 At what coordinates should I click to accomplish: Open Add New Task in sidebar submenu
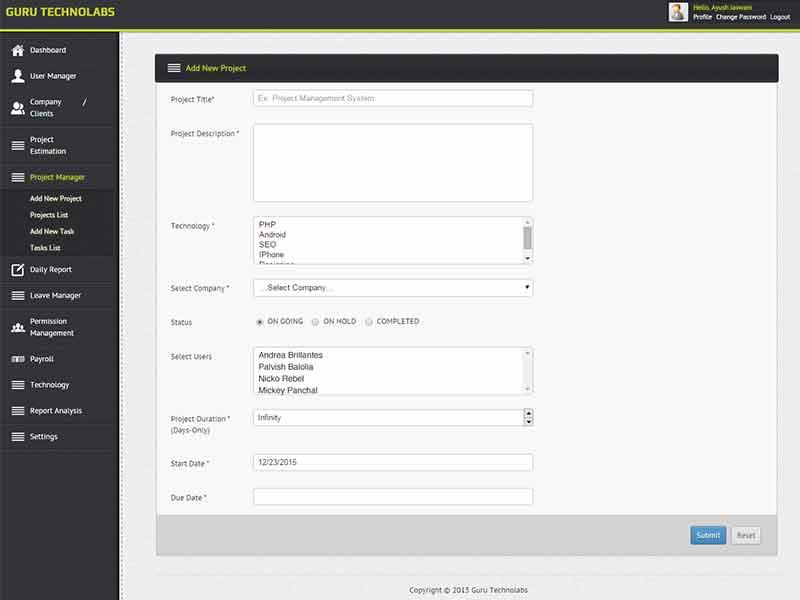52,231
